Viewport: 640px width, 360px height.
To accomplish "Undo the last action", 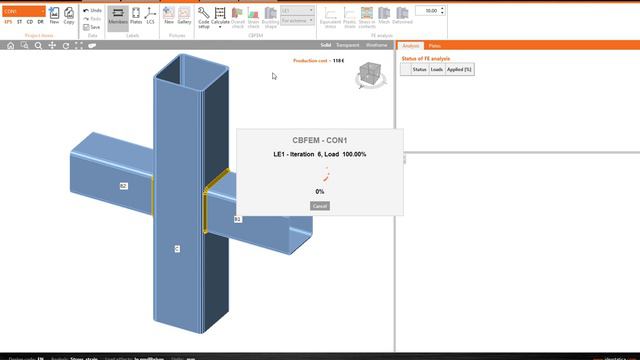I will (x=92, y=10).
